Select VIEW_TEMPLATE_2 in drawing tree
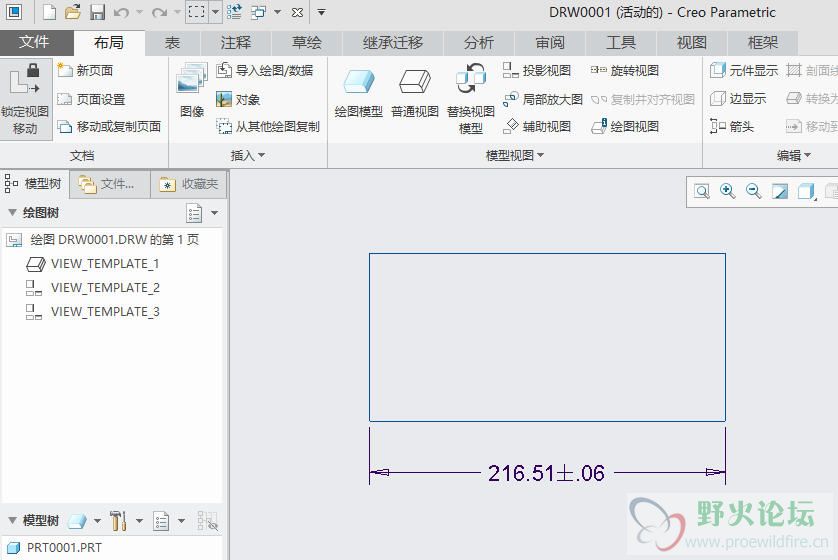The height and width of the screenshot is (560, 838). point(93,288)
